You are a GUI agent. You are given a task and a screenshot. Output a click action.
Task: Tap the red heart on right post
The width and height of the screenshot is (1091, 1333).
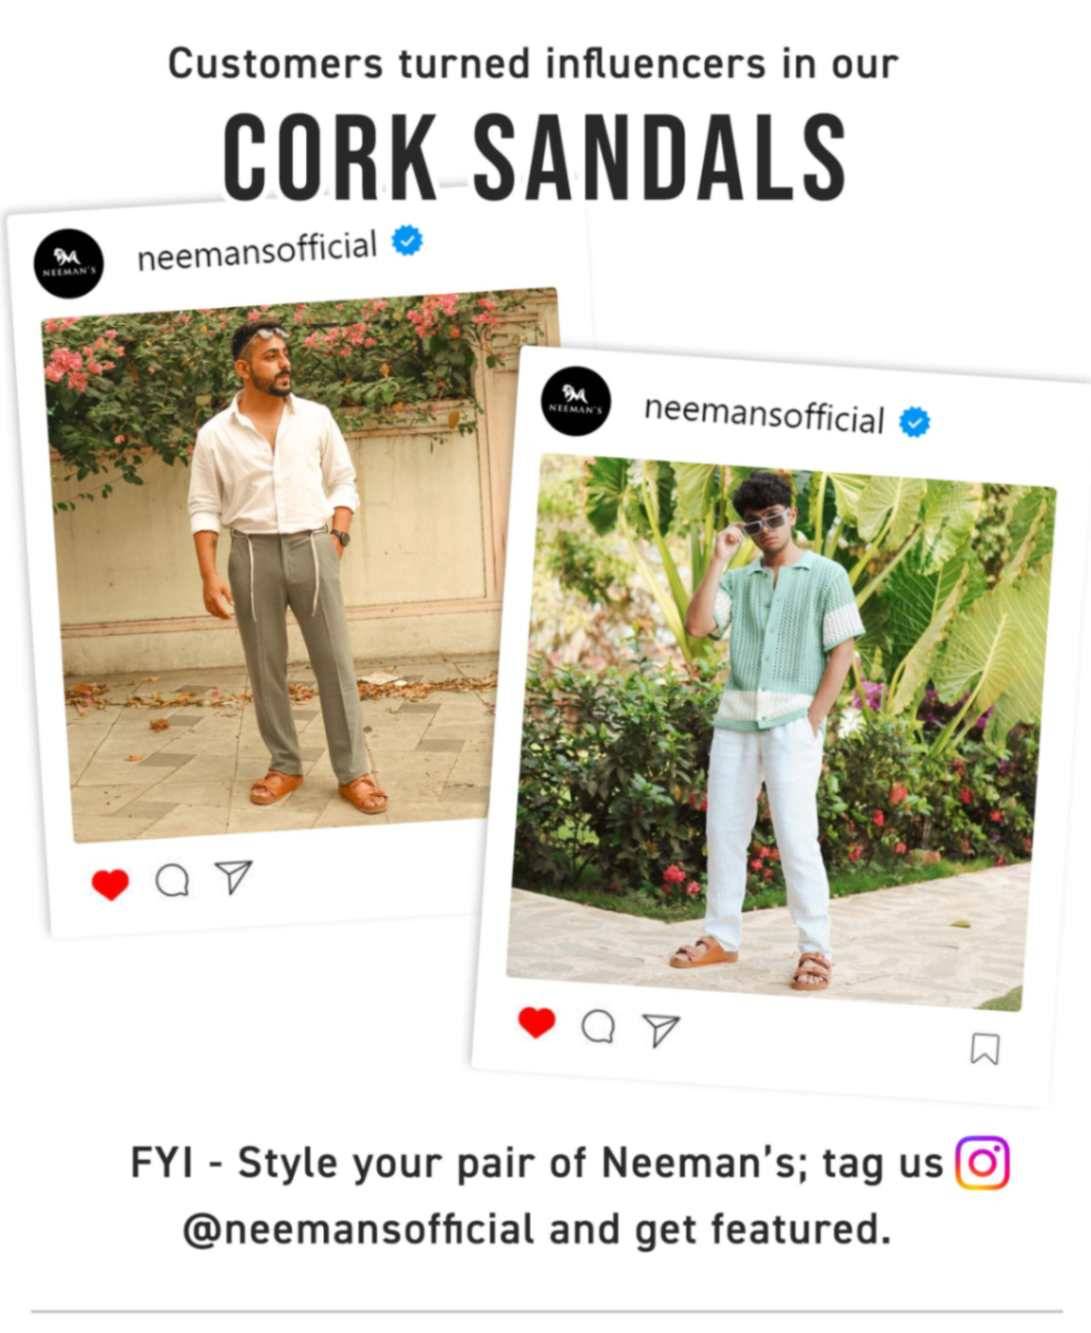(536, 1022)
